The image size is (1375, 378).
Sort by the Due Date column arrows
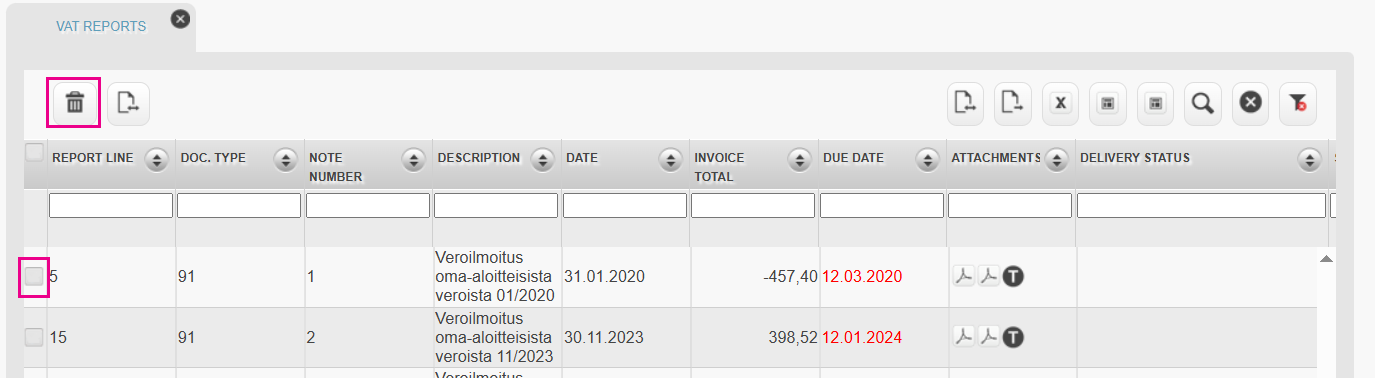click(927, 159)
